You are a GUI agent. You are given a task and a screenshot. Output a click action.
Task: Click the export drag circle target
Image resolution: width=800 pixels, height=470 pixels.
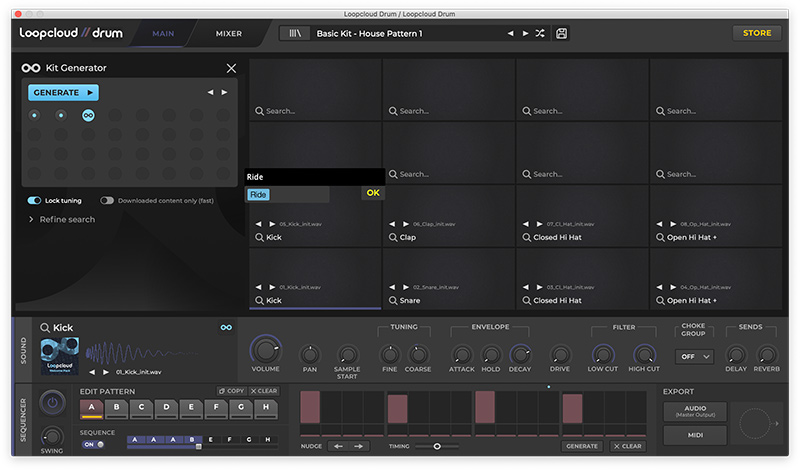754,423
